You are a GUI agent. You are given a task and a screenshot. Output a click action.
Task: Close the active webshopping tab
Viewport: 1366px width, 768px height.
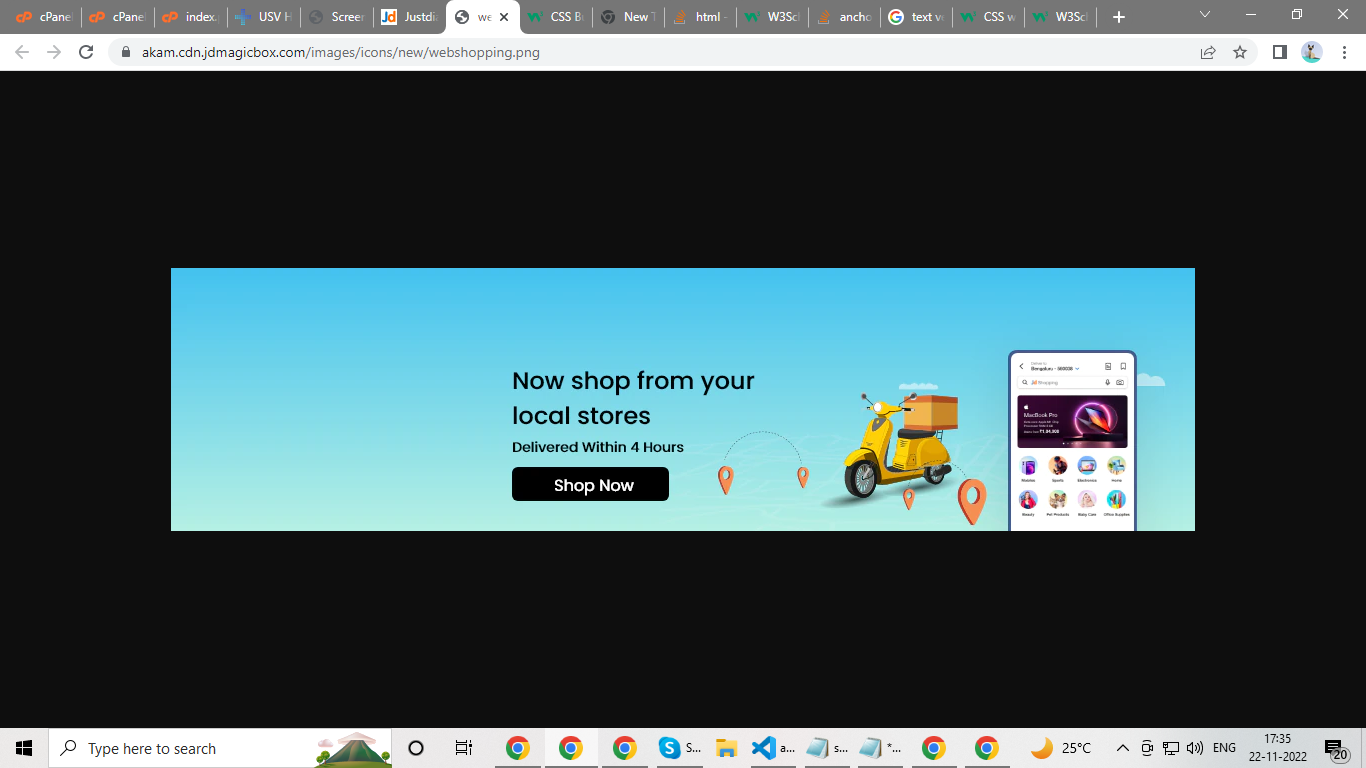pyautogui.click(x=504, y=17)
